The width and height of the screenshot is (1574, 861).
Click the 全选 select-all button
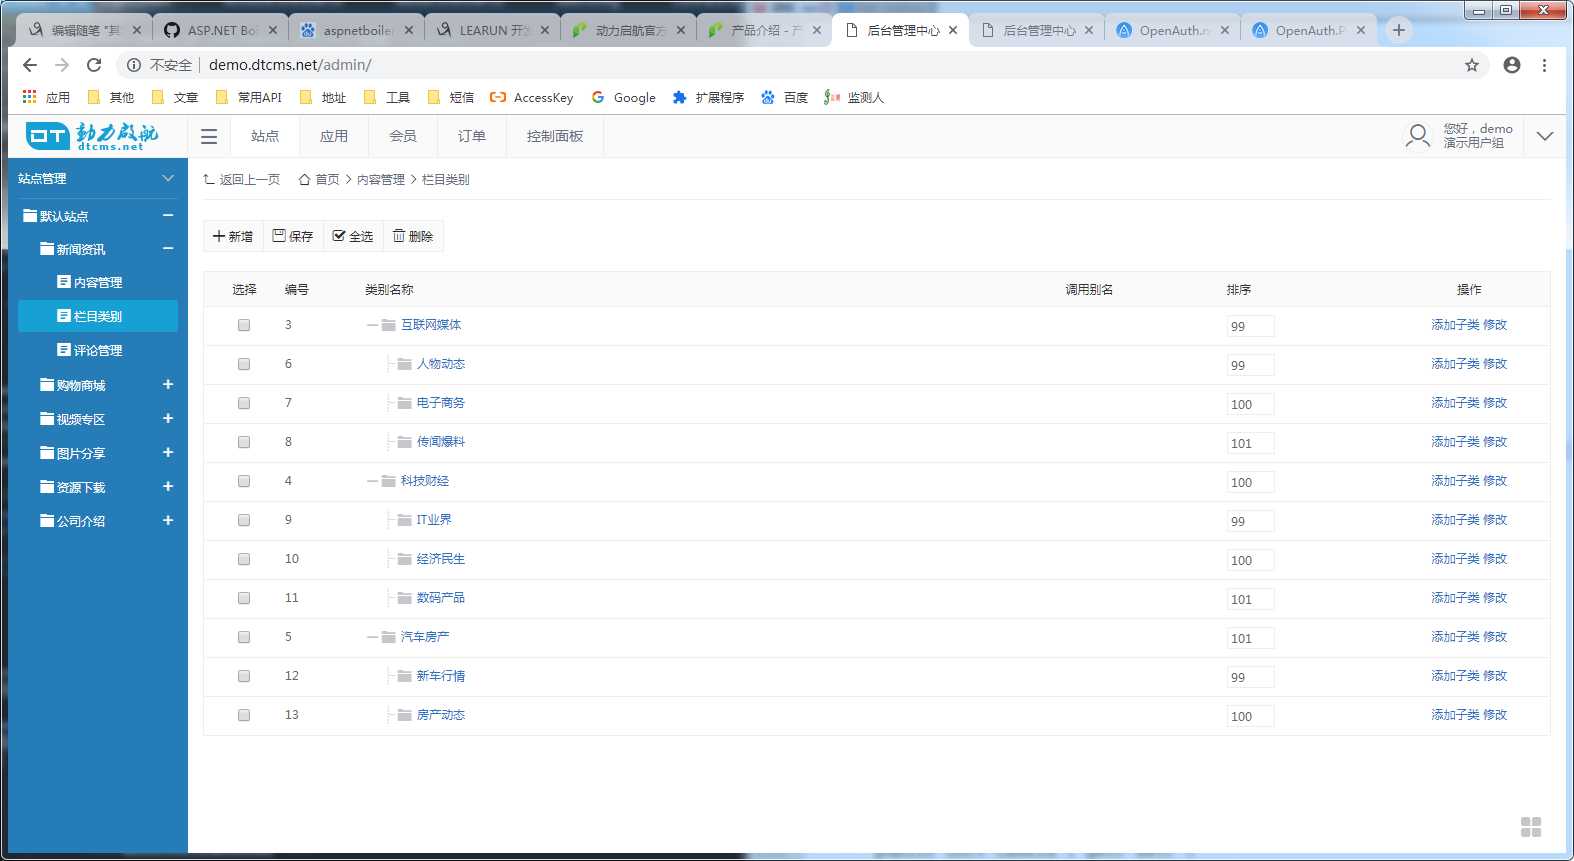(353, 236)
